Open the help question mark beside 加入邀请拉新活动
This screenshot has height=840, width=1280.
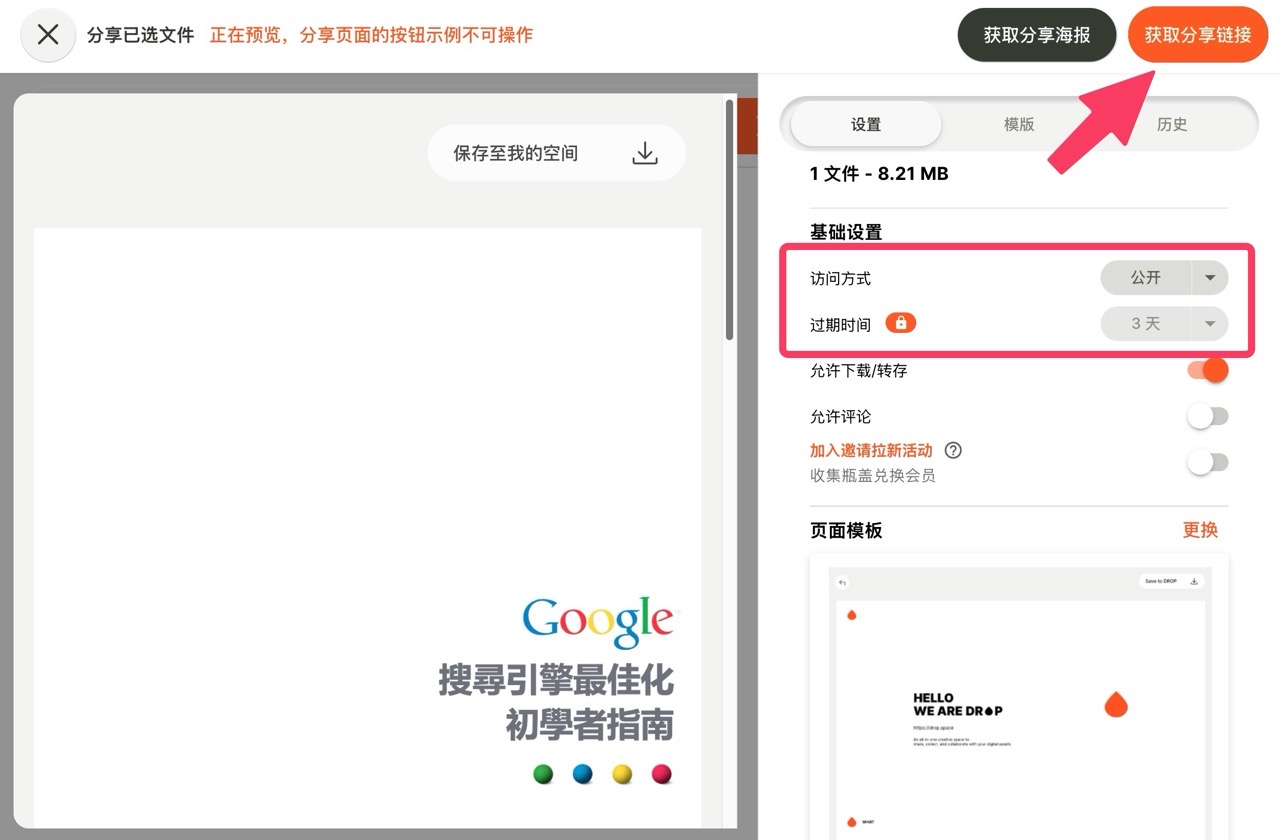tap(953, 450)
